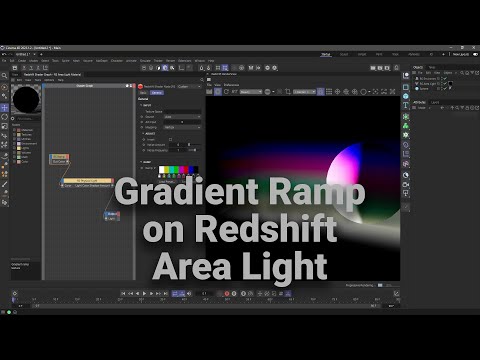Open the Mode dropdown in Attributes manager

coord(421,108)
